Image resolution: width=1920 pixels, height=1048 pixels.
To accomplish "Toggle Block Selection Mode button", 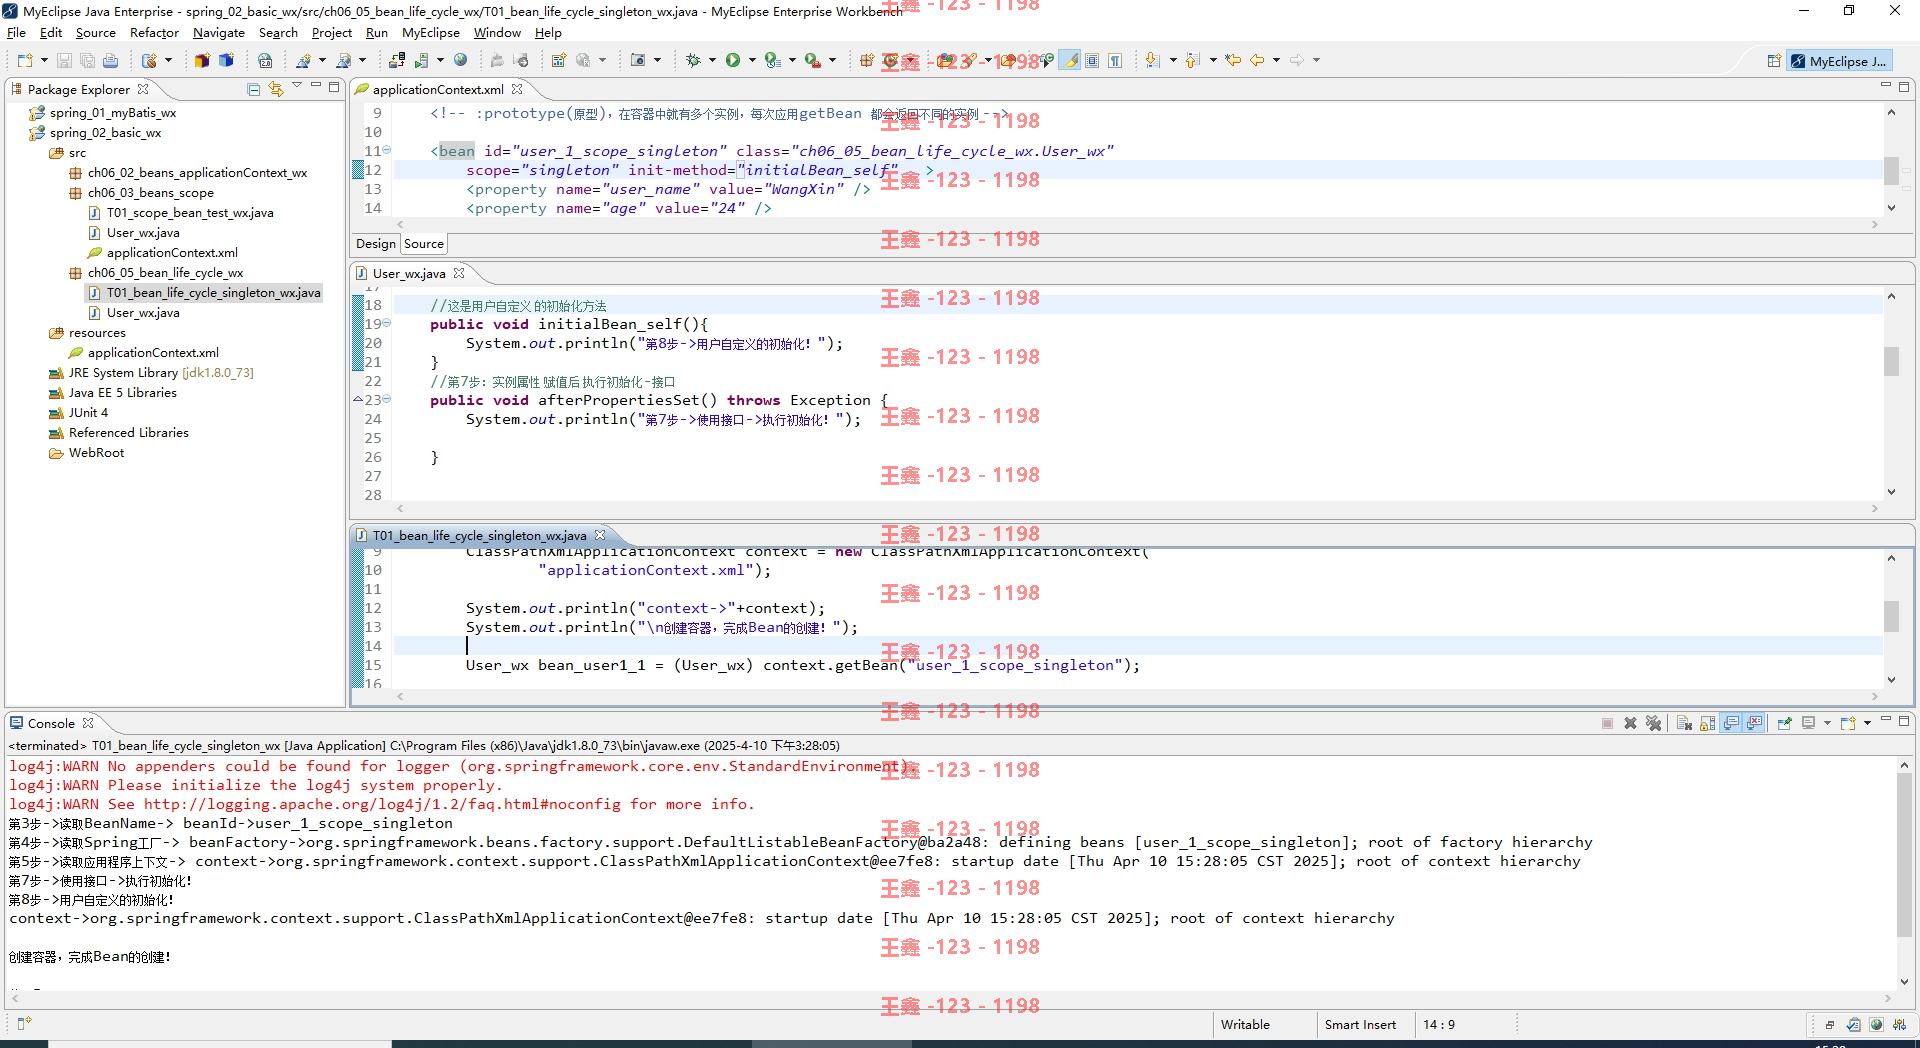I will tap(1093, 61).
